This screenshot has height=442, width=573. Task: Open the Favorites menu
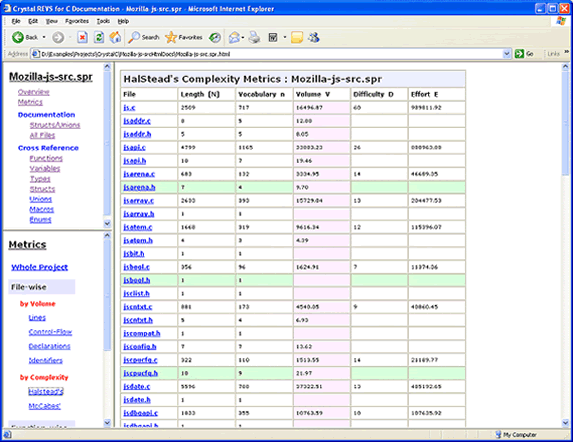click(x=77, y=21)
